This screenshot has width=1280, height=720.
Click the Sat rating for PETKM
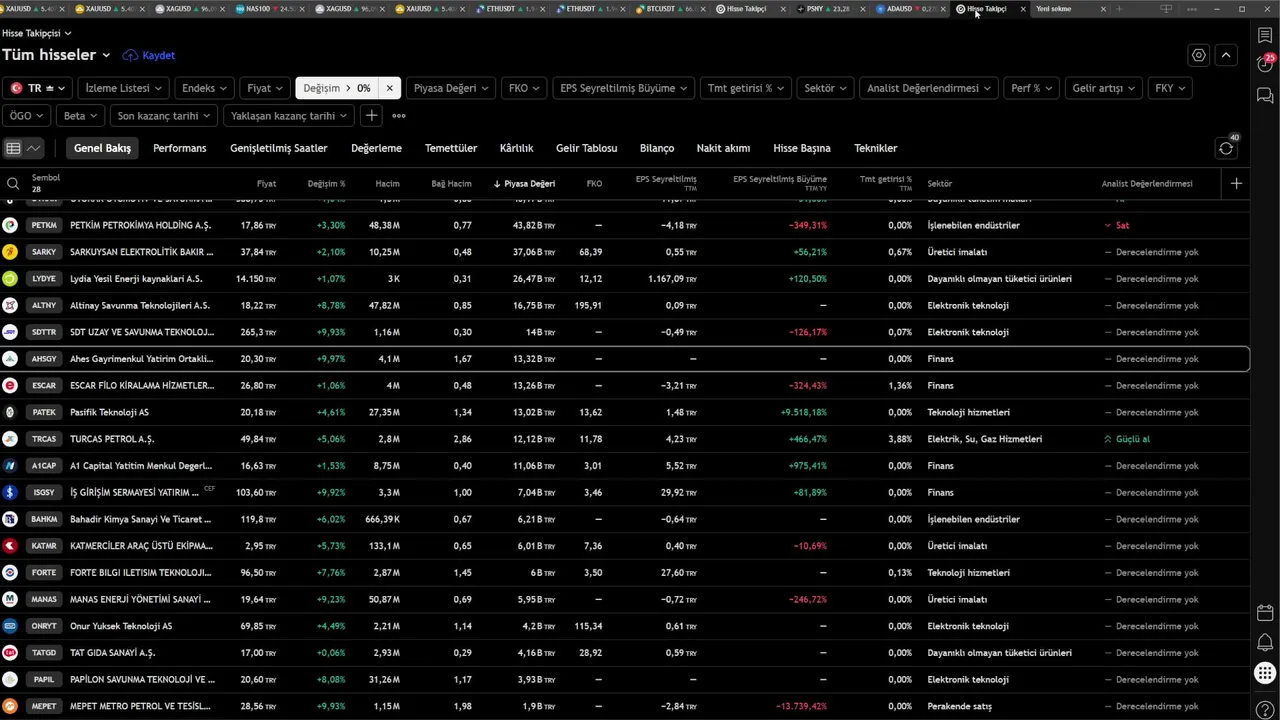click(x=1116, y=225)
